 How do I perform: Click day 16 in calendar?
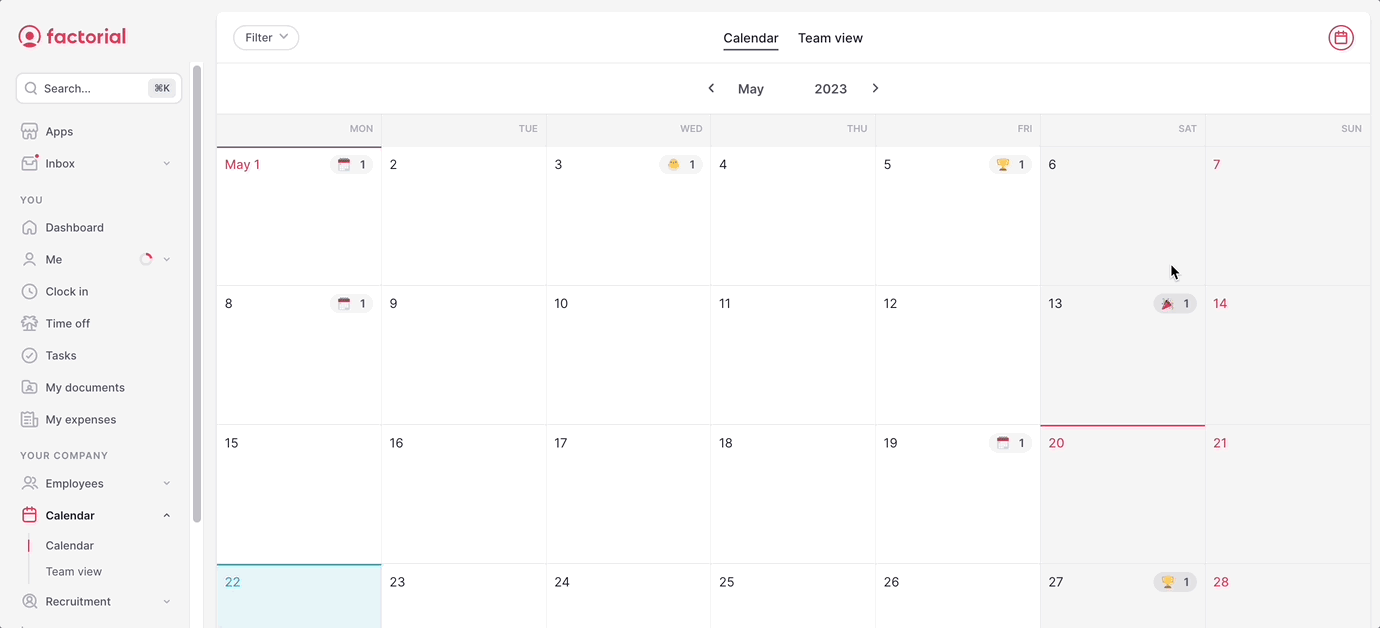463,494
